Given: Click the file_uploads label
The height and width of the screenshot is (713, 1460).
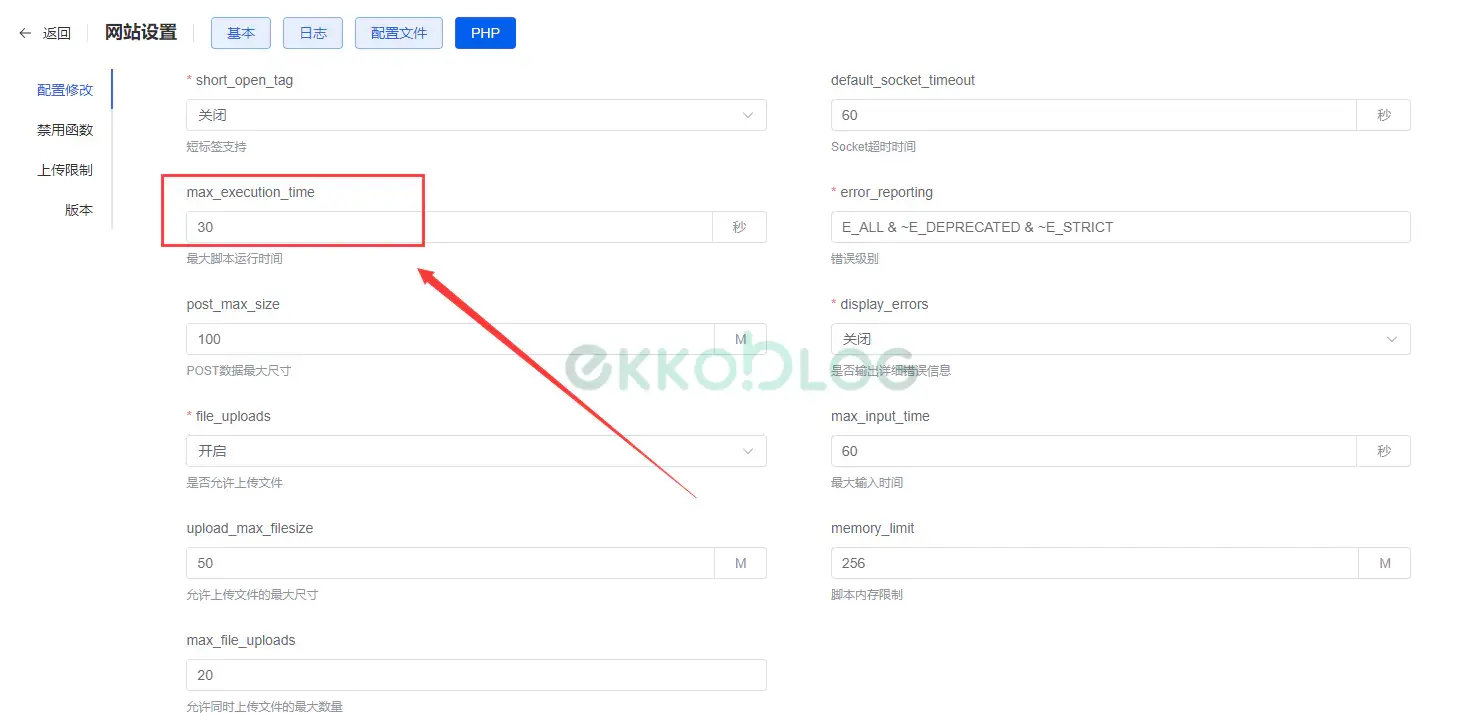Looking at the screenshot, I should click(233, 416).
